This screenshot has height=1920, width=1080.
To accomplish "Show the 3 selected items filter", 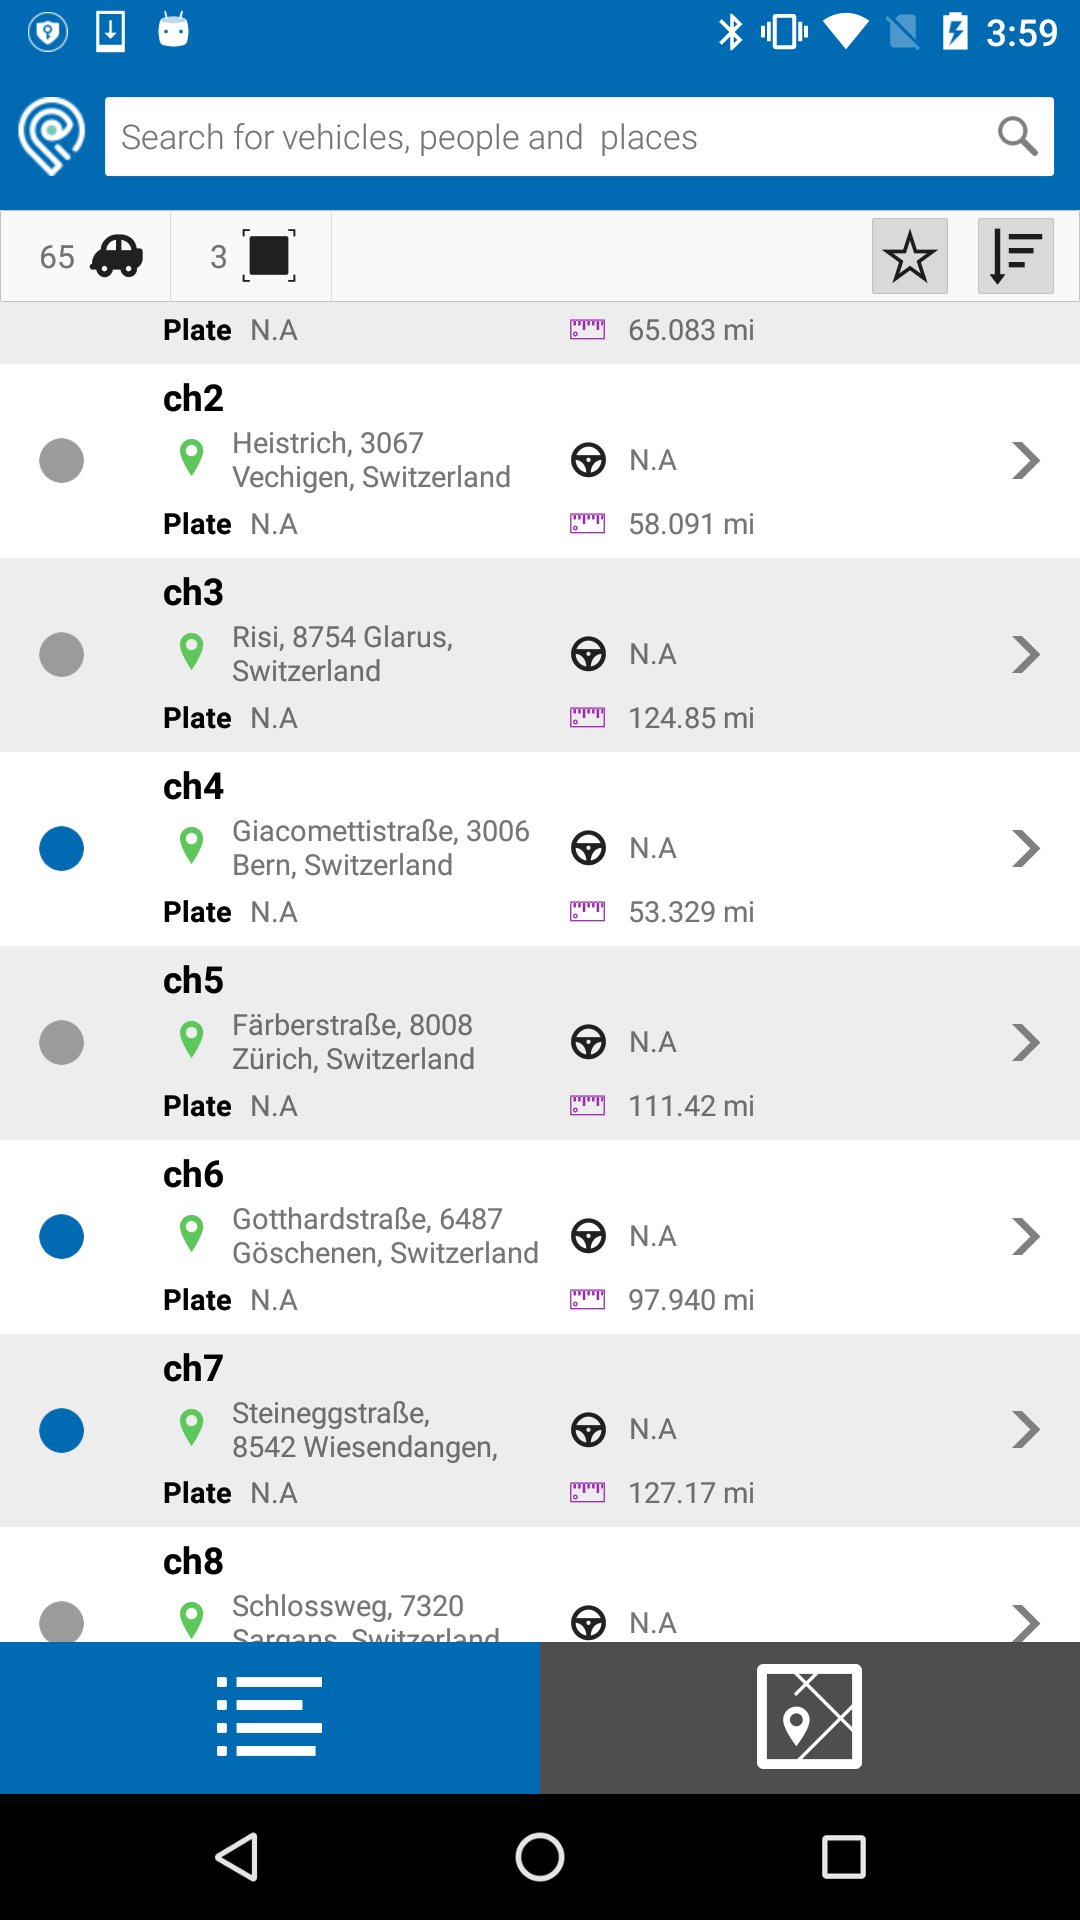I will tap(251, 256).
